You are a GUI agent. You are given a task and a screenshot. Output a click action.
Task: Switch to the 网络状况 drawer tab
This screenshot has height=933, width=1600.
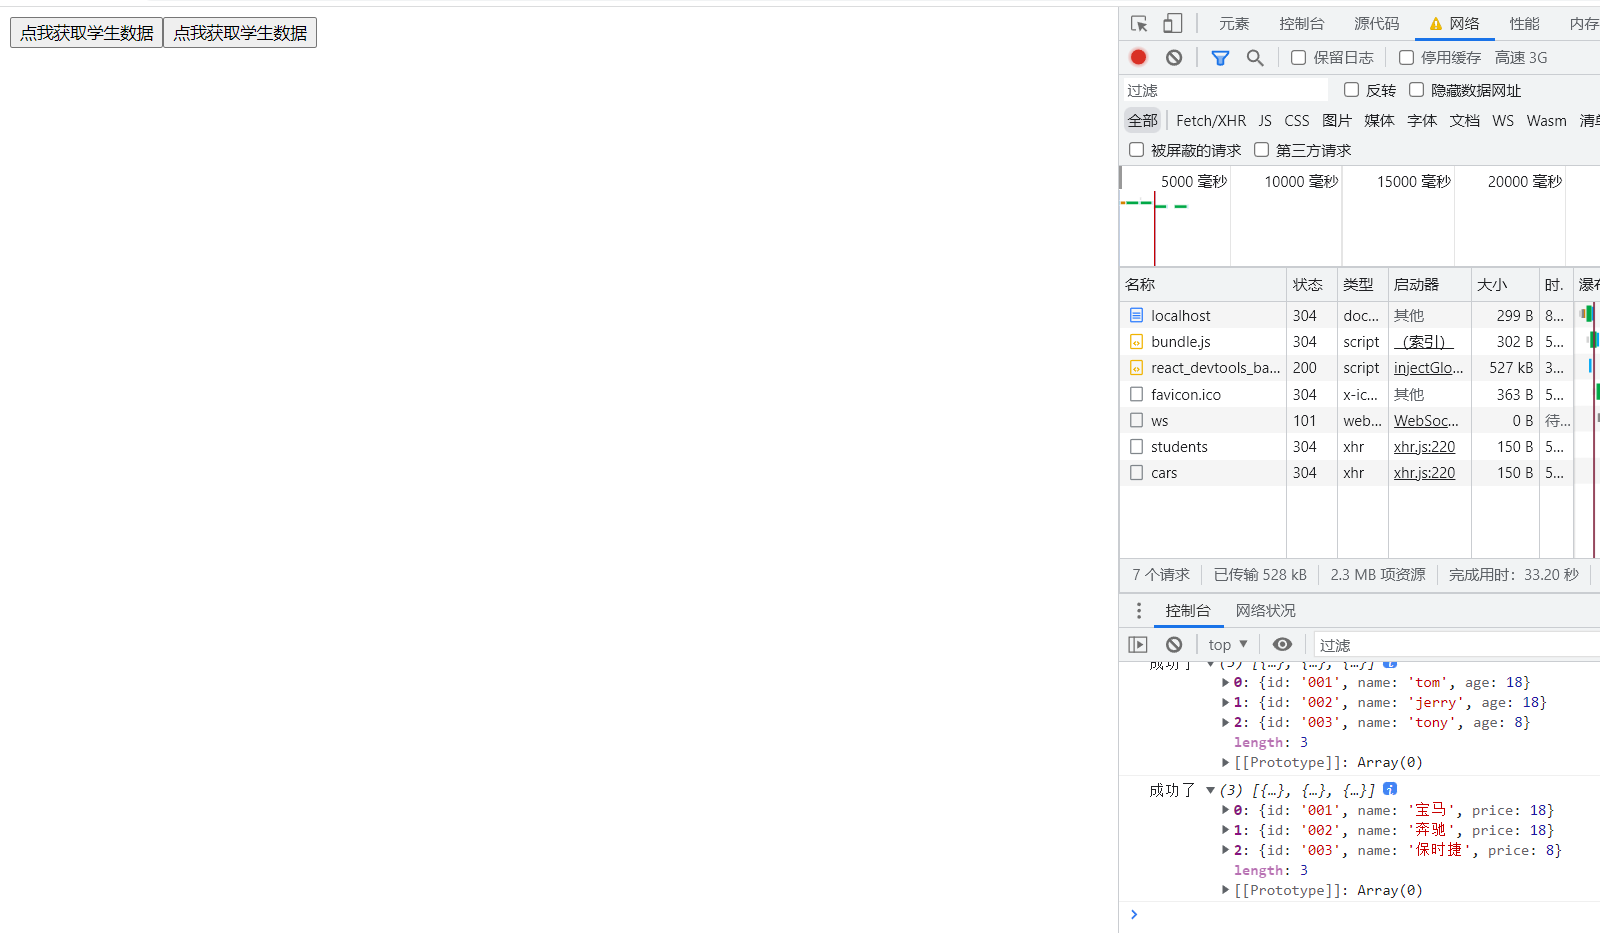(1265, 611)
